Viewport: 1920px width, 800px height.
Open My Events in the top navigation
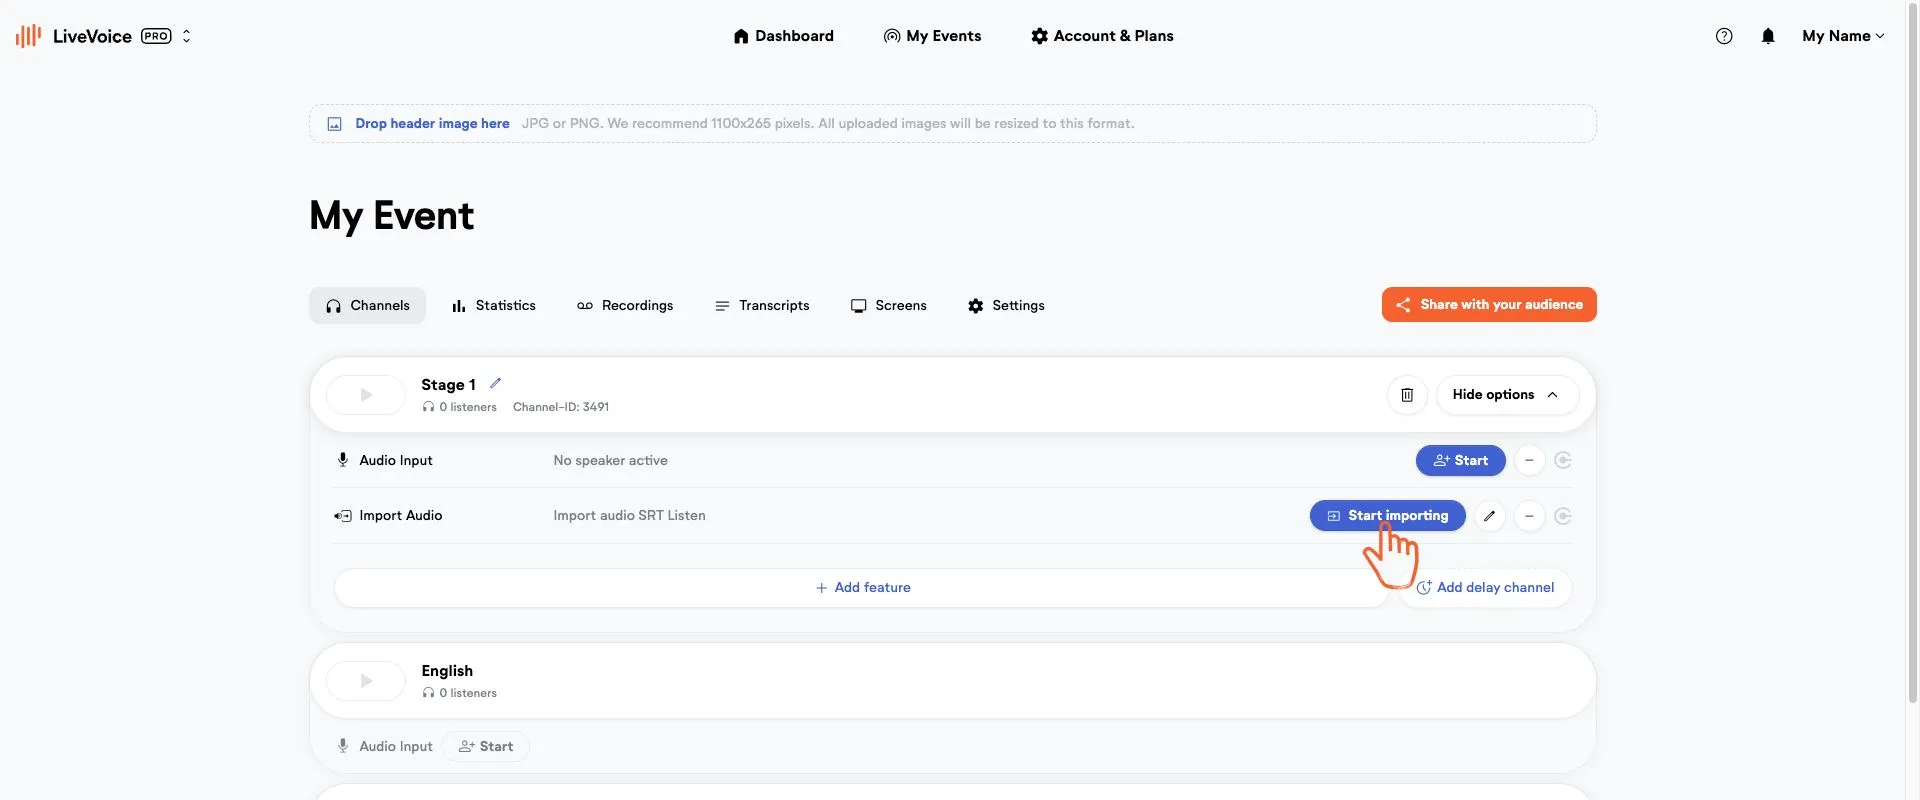[932, 36]
